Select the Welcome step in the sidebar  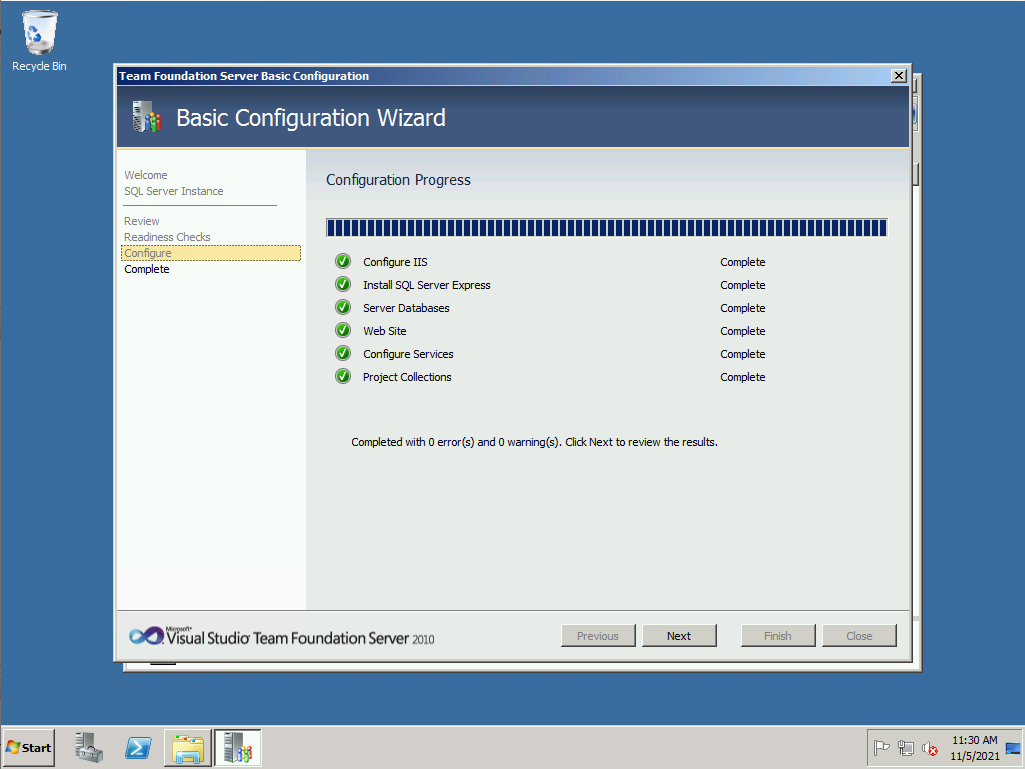coord(146,175)
